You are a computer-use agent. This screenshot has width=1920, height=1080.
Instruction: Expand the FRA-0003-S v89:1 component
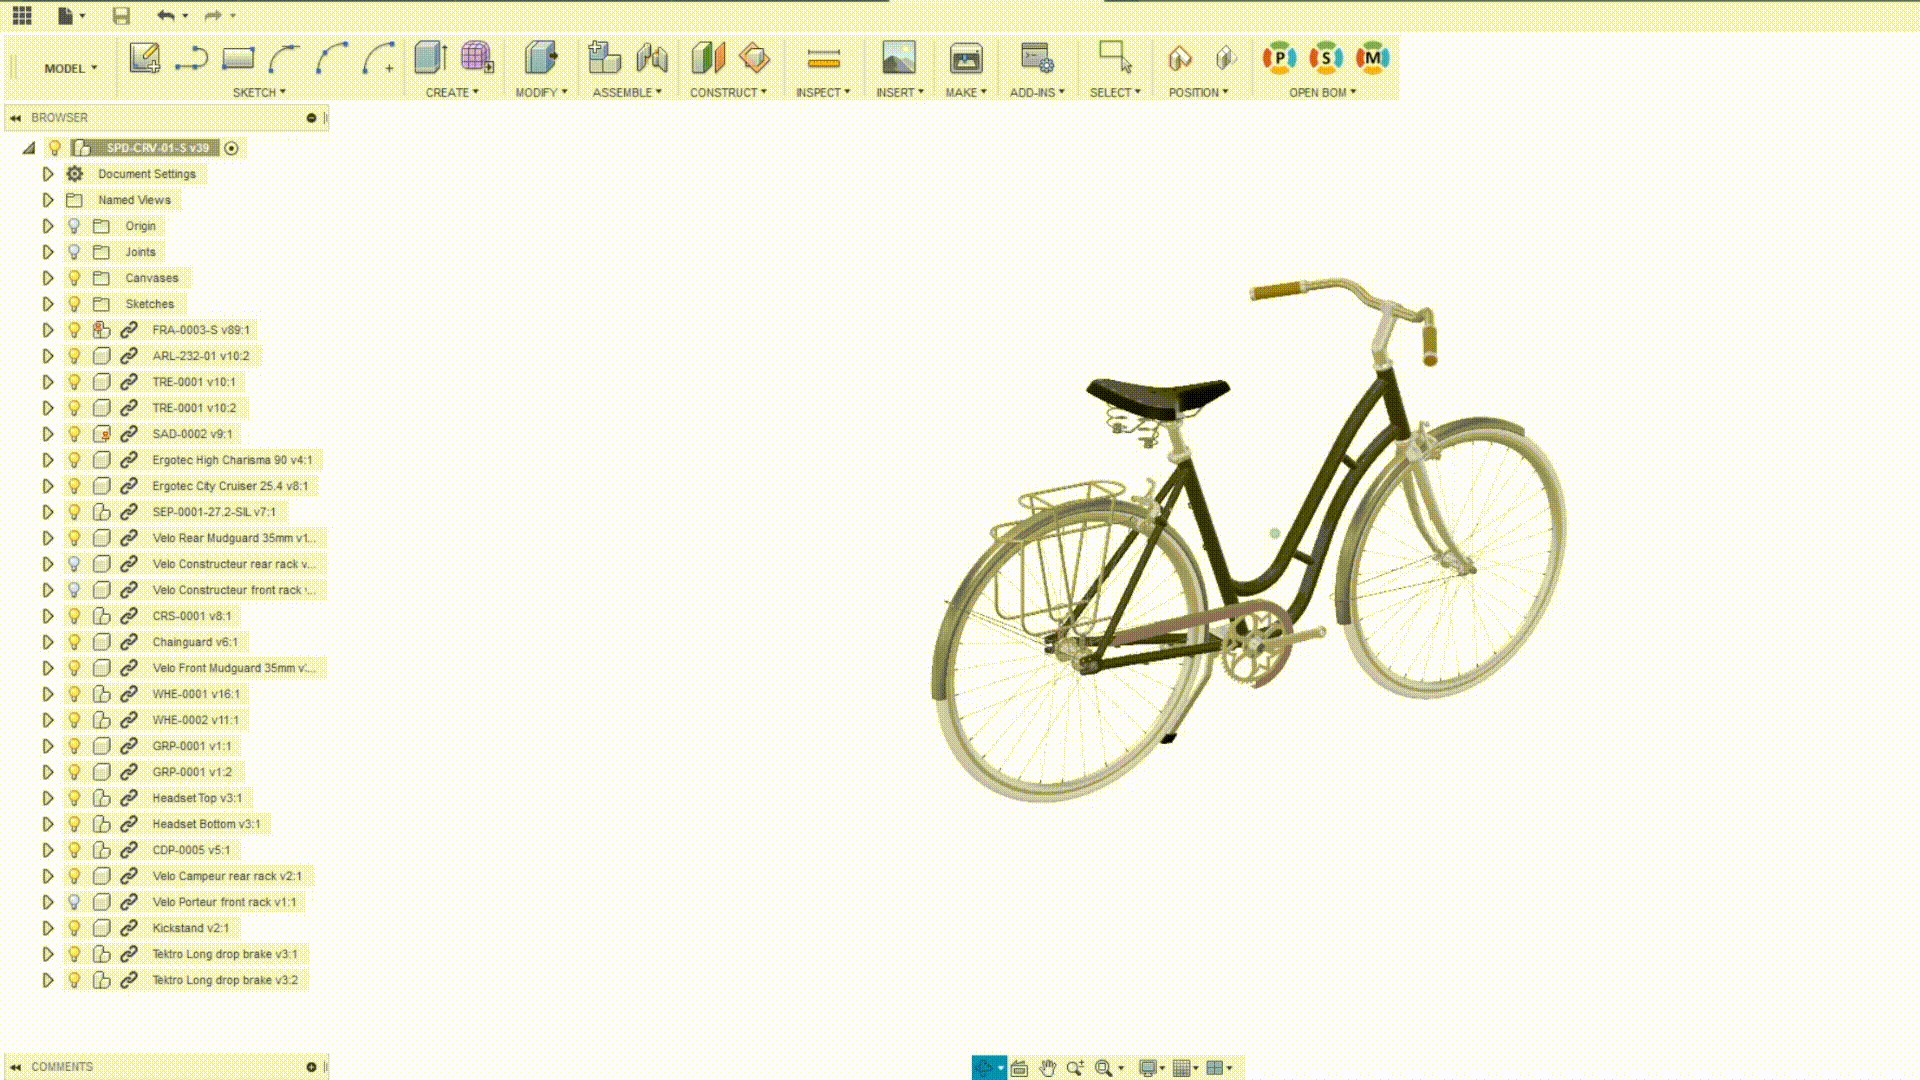(x=47, y=330)
